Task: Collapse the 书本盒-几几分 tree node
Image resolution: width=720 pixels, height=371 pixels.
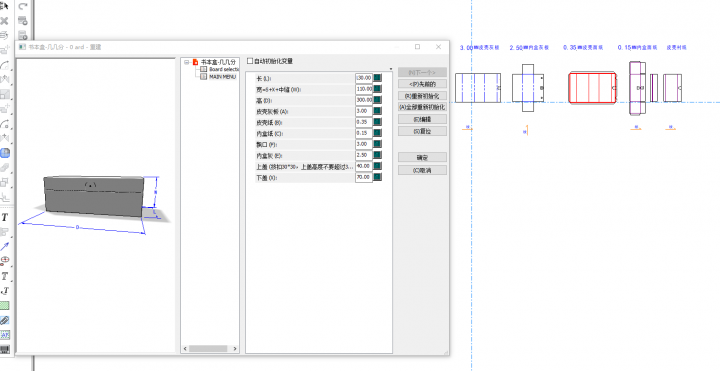Action: [186, 62]
